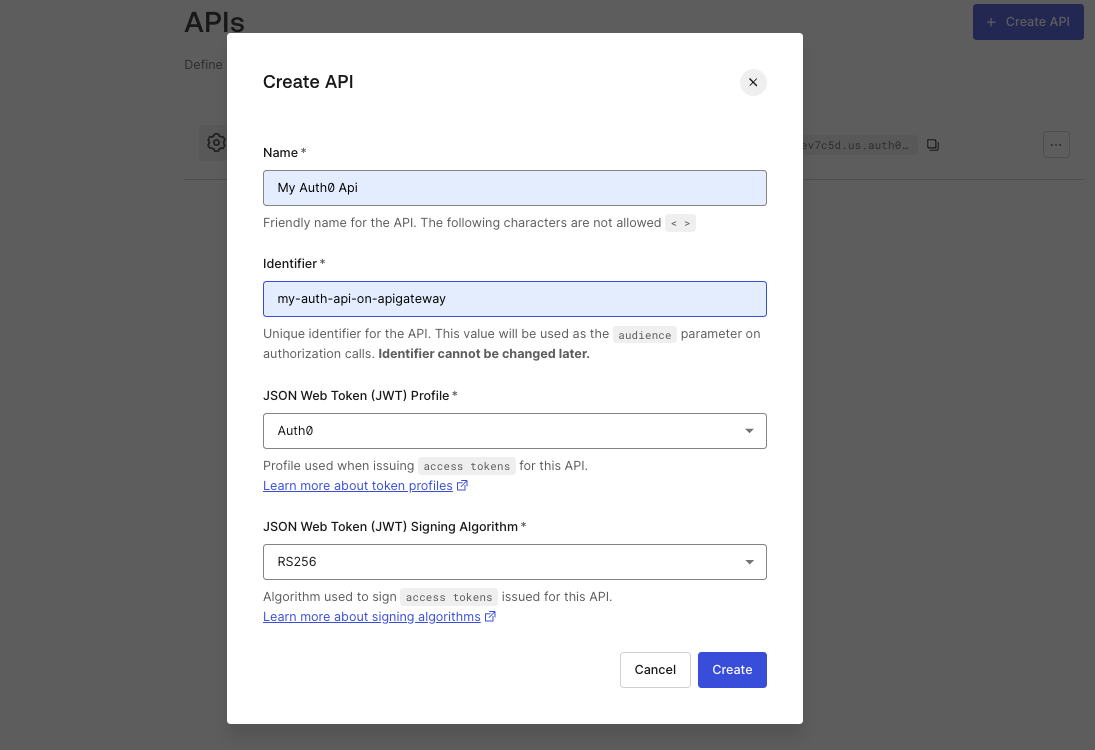Open the 'Learn more about signing algorithms' link
1095x750 pixels.
pos(372,616)
